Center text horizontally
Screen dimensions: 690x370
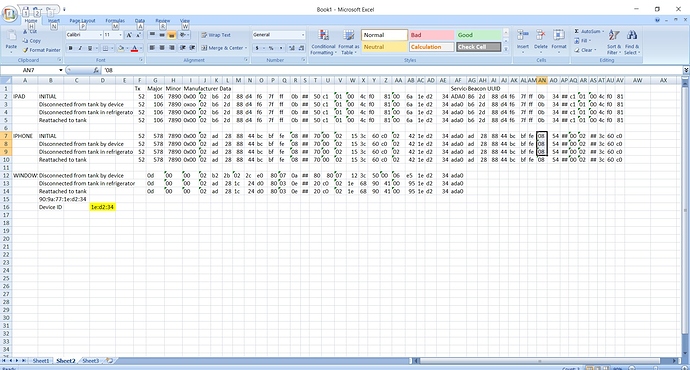tap(162, 48)
